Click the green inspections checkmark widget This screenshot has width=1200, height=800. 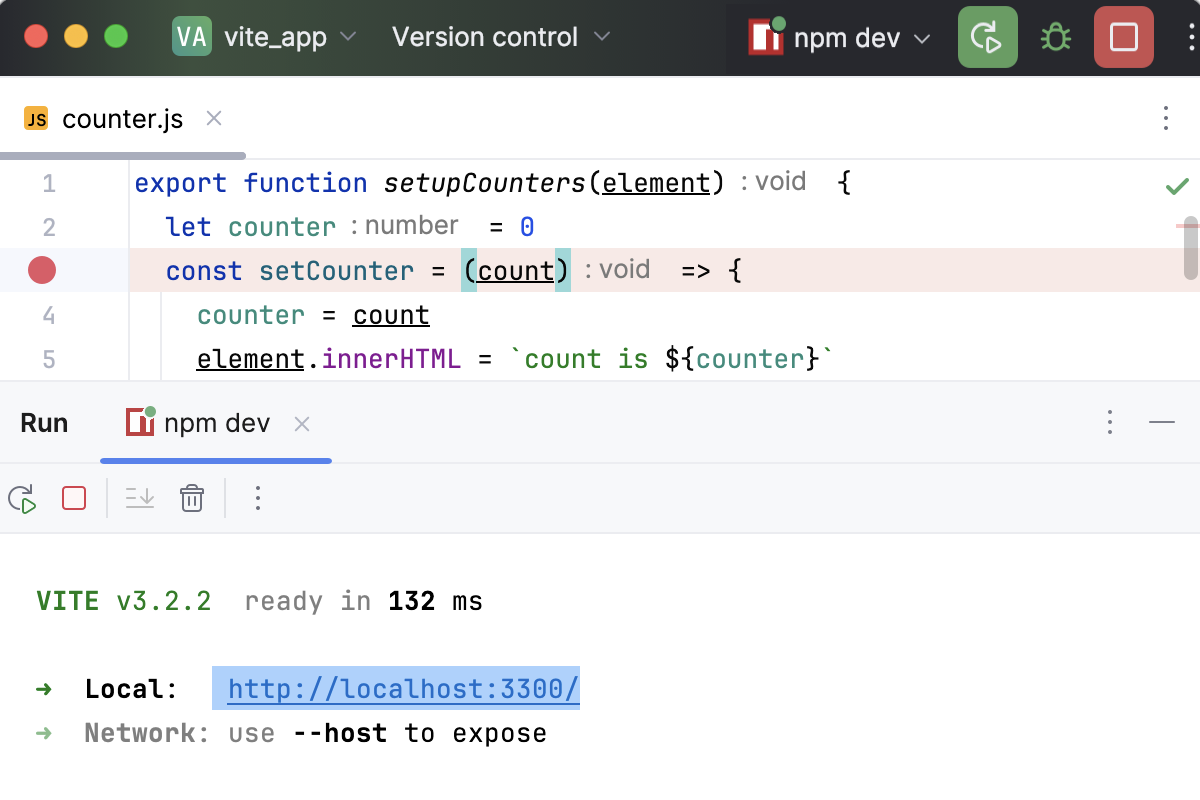click(1176, 184)
